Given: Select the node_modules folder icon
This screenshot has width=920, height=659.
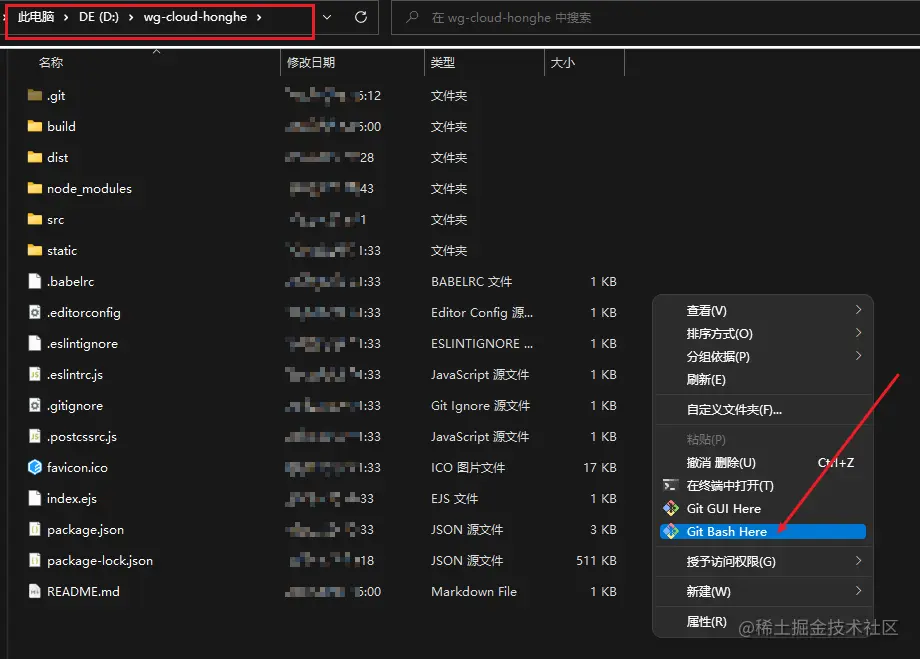Looking at the screenshot, I should (x=35, y=188).
